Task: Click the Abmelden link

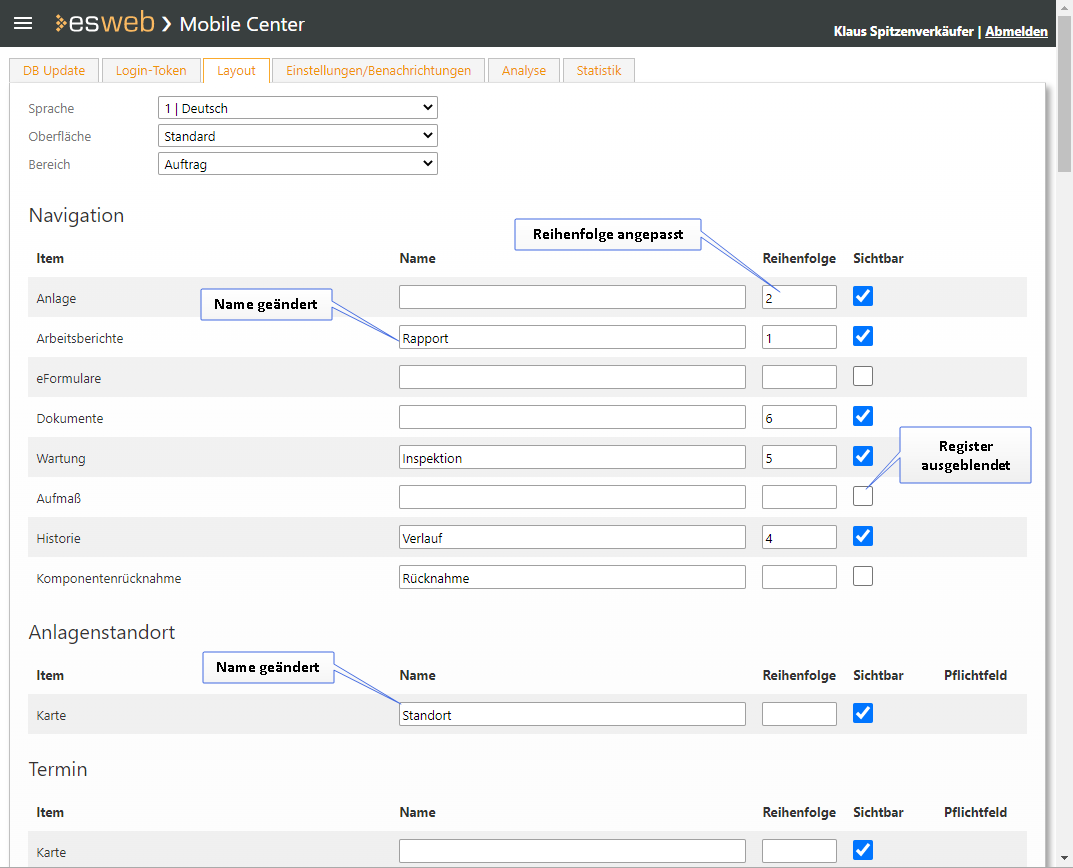Action: click(1016, 31)
